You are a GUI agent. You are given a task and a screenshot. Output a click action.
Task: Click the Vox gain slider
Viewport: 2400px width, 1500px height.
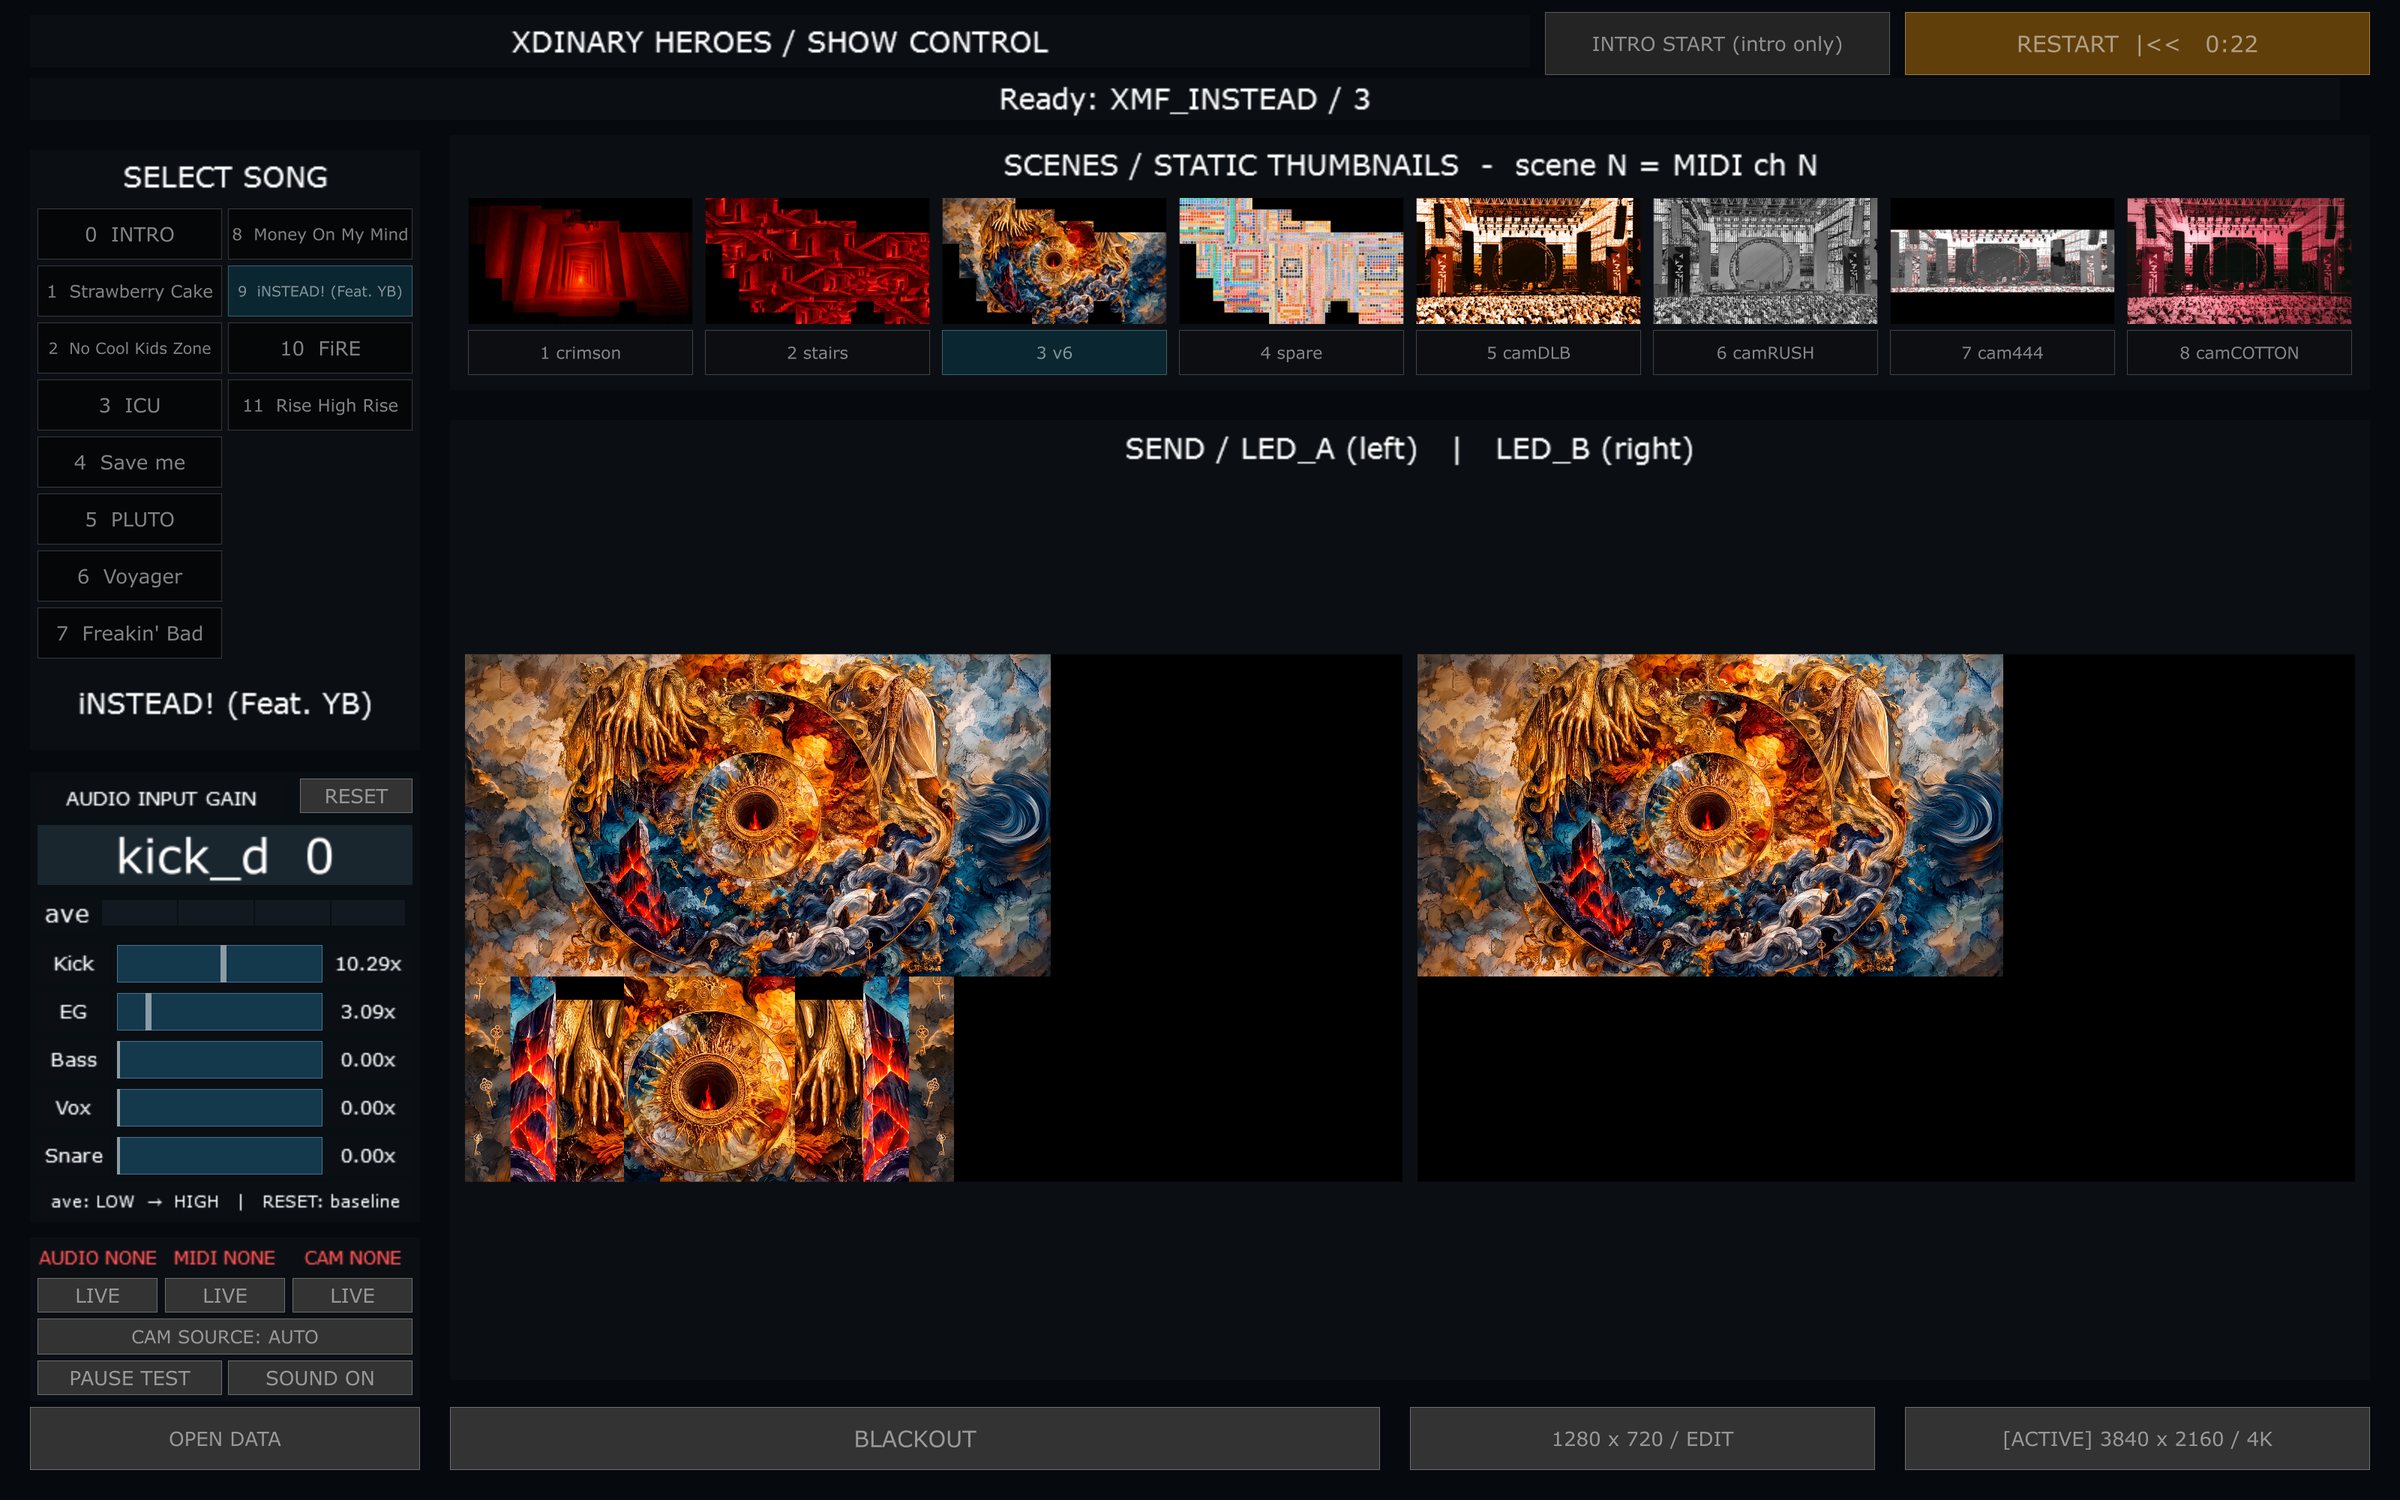coord(219,1108)
